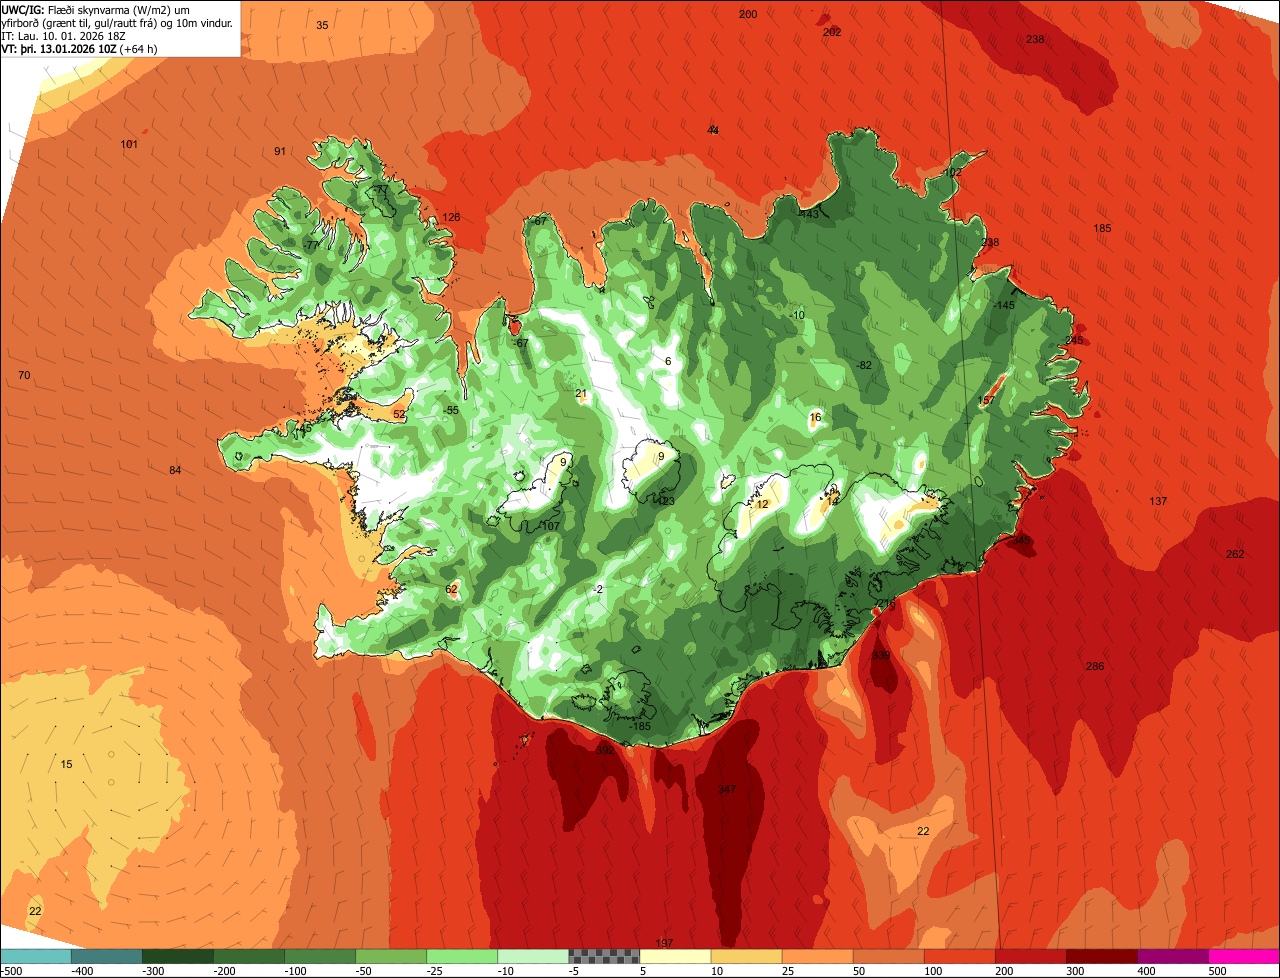The image size is (1280, 978).
Task: Click the flux value 126 east of the Westfjords
Action: coord(452,218)
